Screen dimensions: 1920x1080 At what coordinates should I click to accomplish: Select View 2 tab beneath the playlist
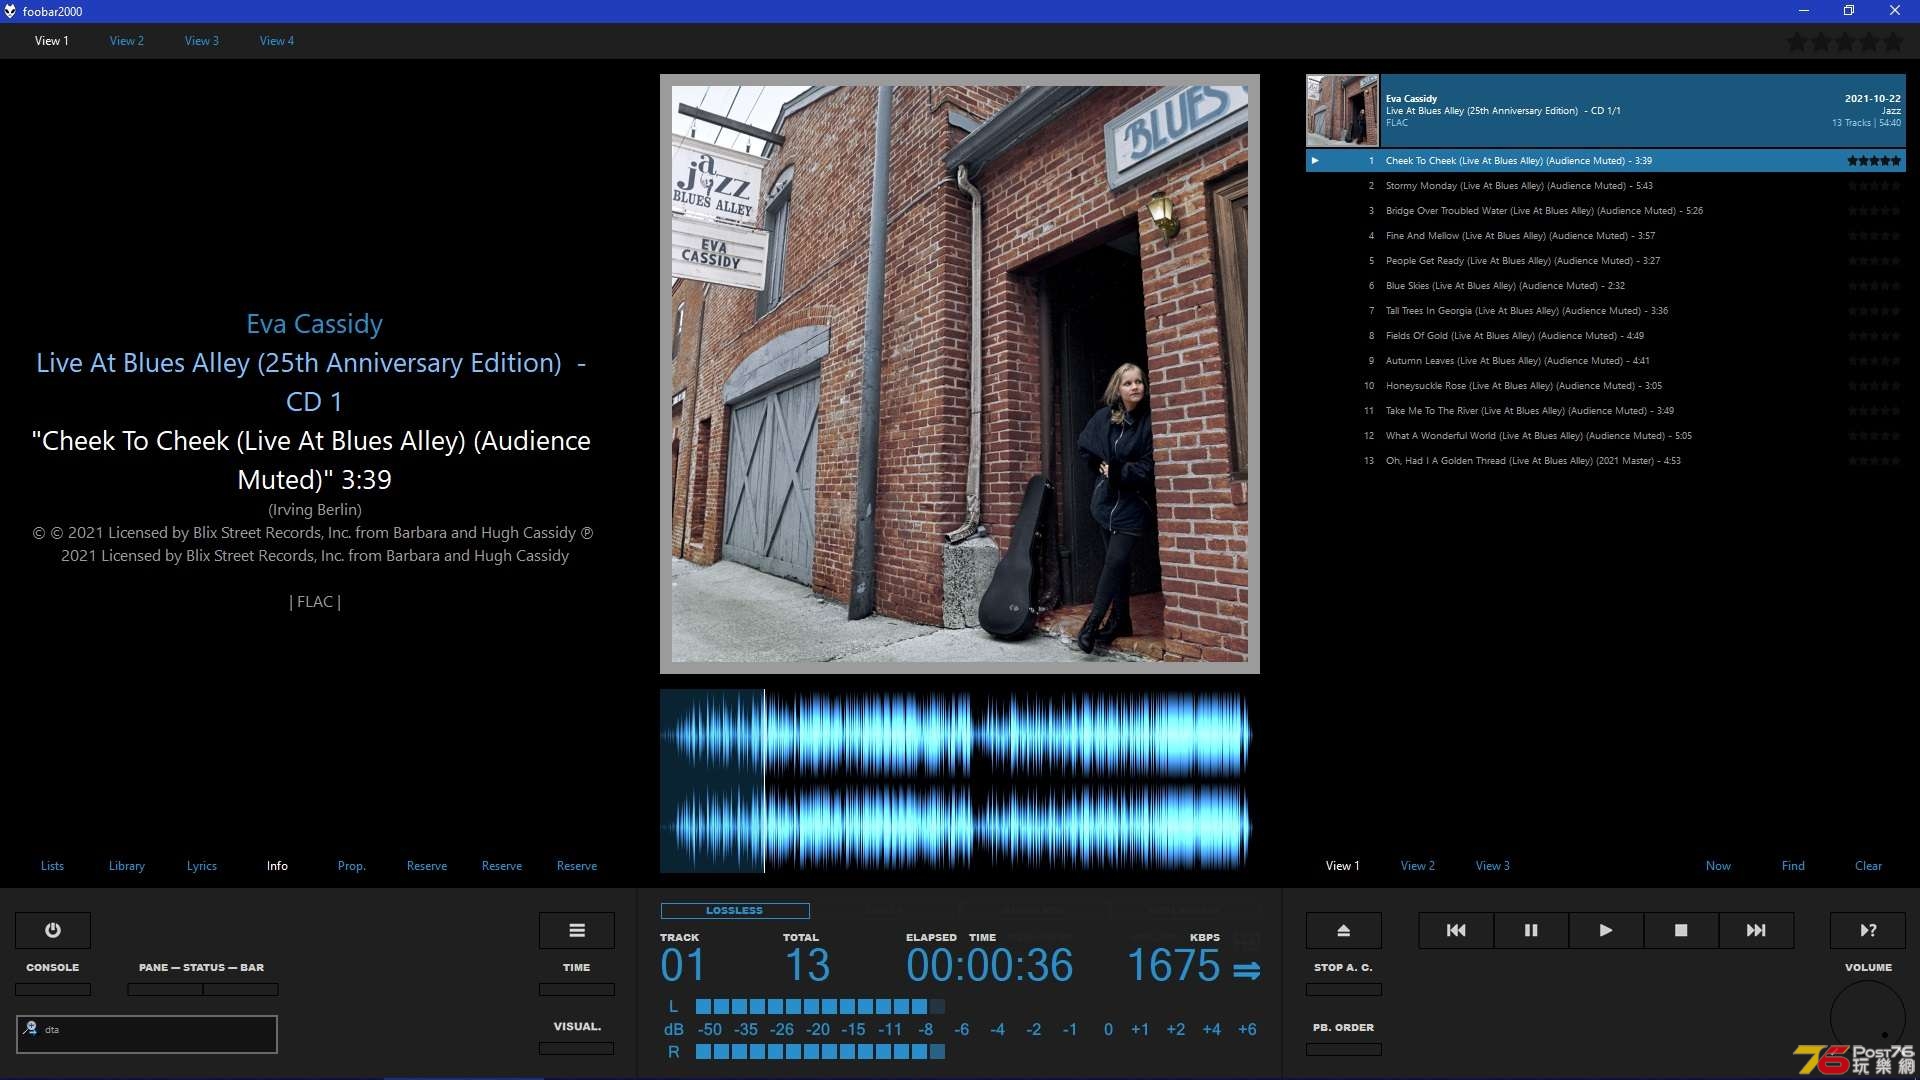(x=1418, y=866)
